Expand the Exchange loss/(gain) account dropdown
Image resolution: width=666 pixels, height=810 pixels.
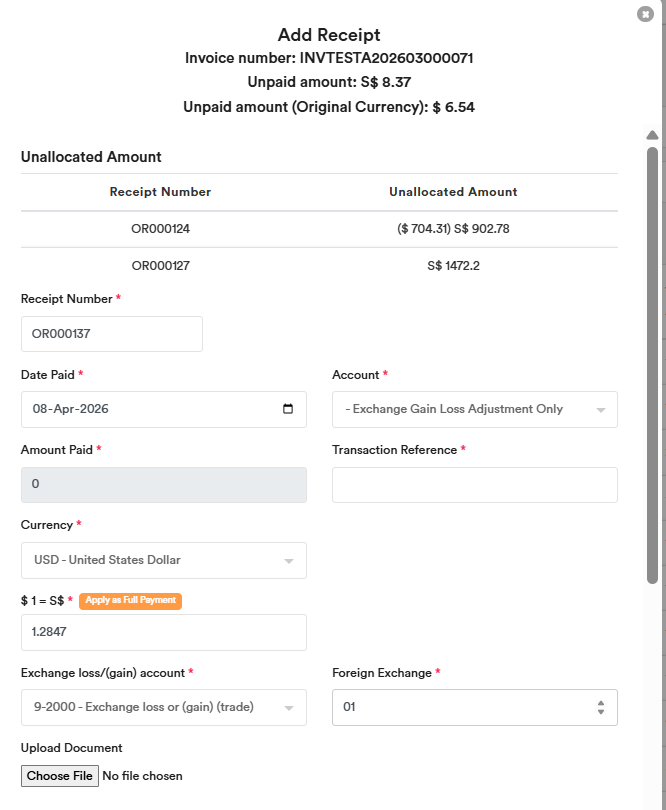pyautogui.click(x=163, y=707)
